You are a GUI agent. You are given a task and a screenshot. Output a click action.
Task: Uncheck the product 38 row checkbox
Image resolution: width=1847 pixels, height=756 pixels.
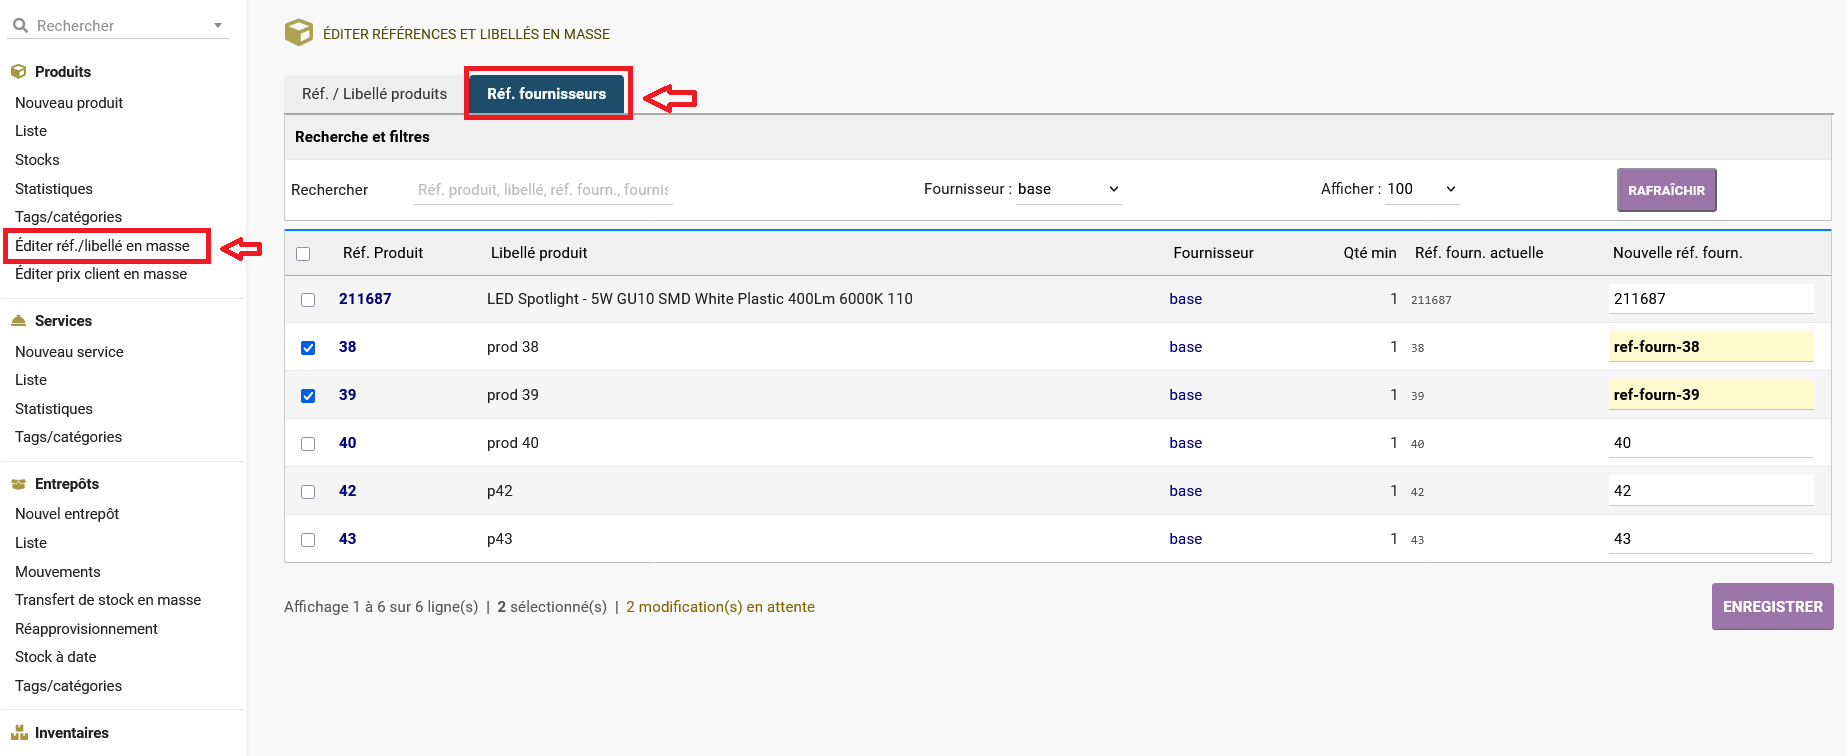pos(308,348)
